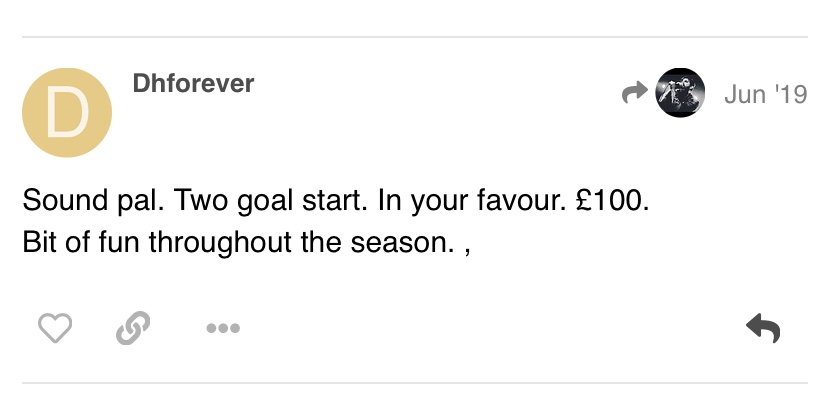Show more actions with the ellipsis icon
The image size is (828, 407).
click(223, 328)
